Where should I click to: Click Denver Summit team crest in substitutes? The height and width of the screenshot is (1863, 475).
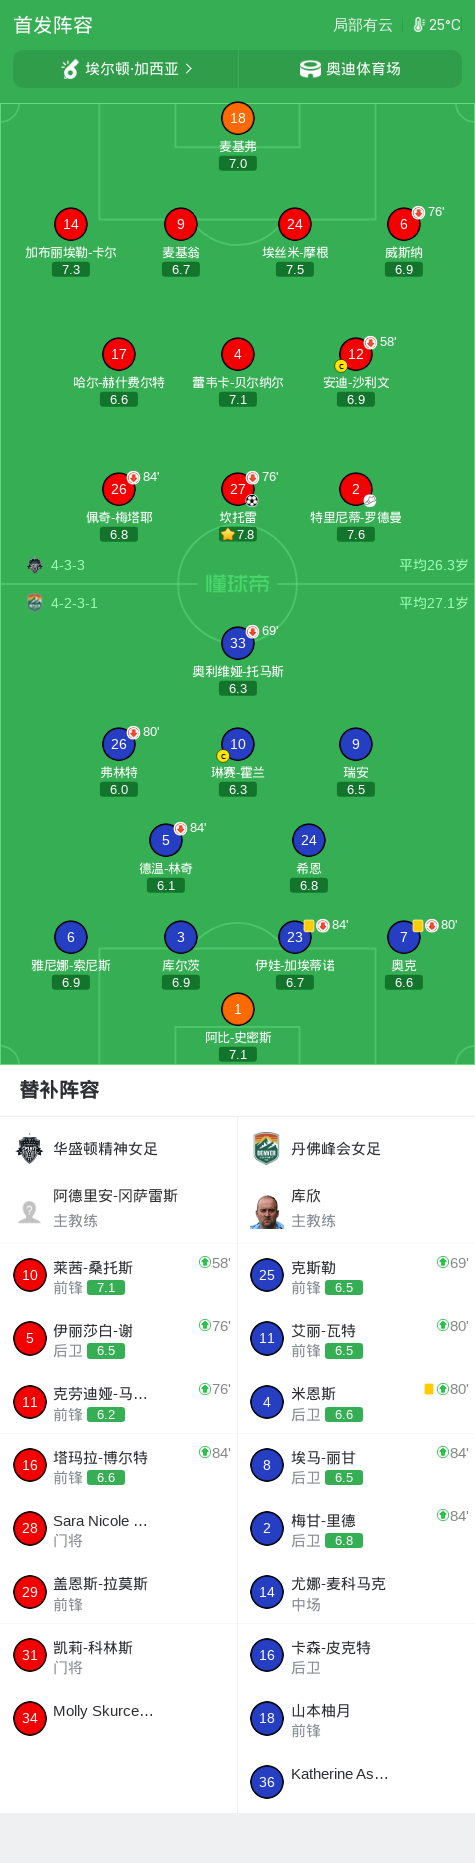point(266,1149)
